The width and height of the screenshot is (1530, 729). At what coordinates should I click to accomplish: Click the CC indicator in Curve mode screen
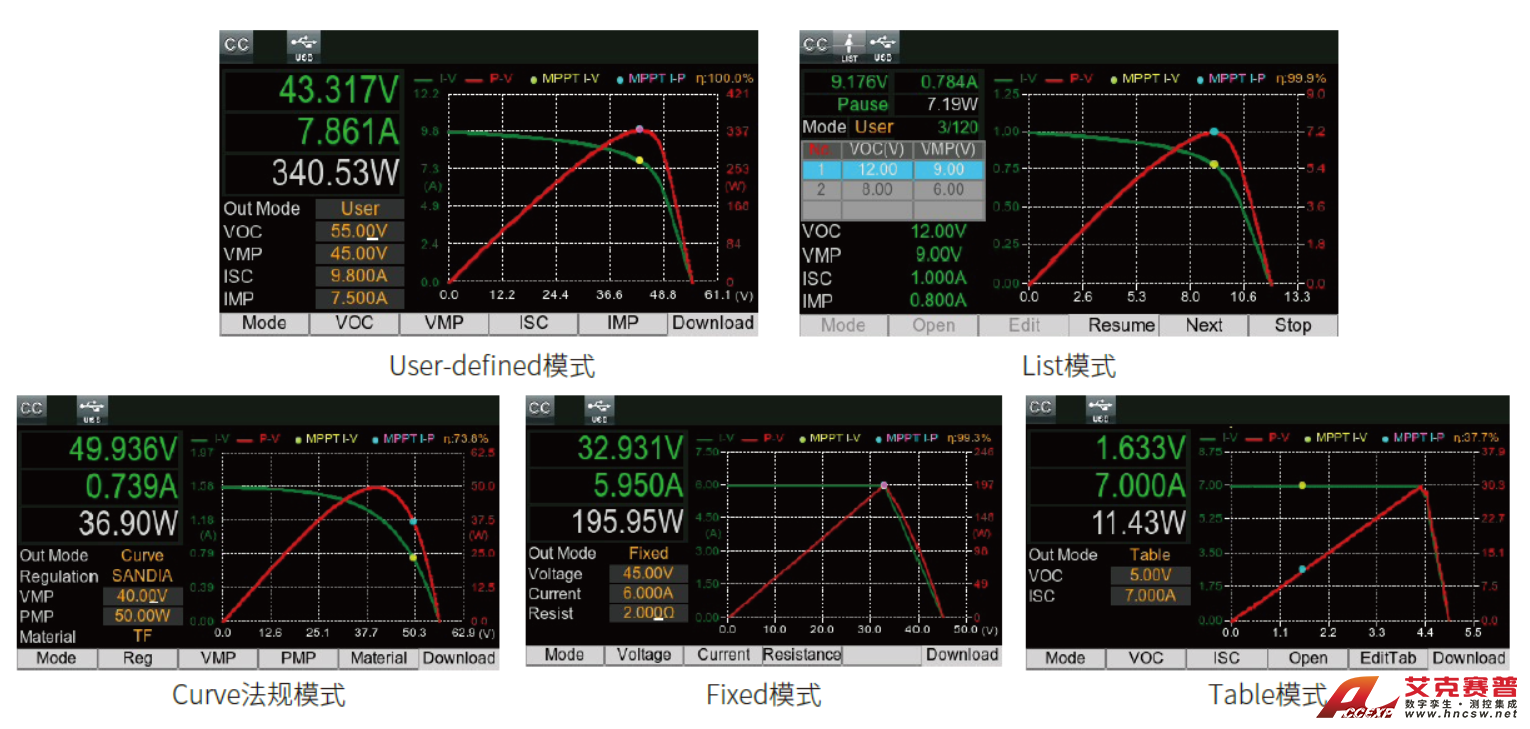(32, 408)
